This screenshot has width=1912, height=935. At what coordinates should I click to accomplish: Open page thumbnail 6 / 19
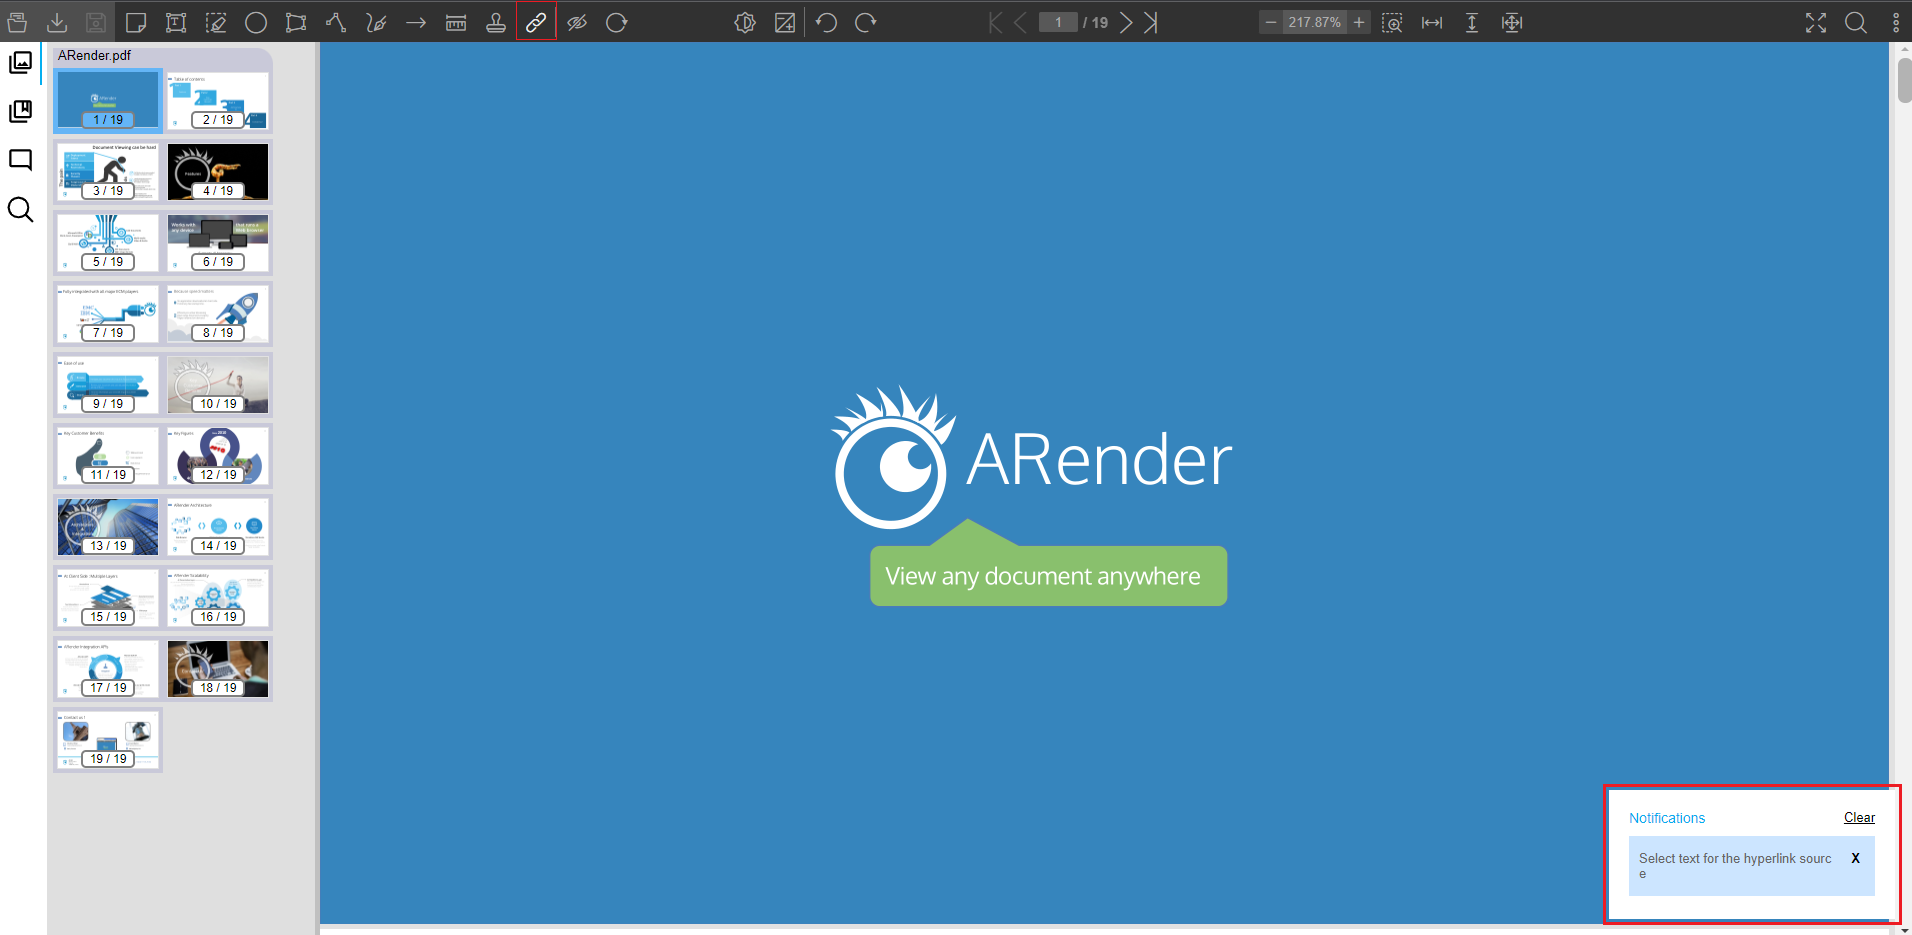[218, 243]
